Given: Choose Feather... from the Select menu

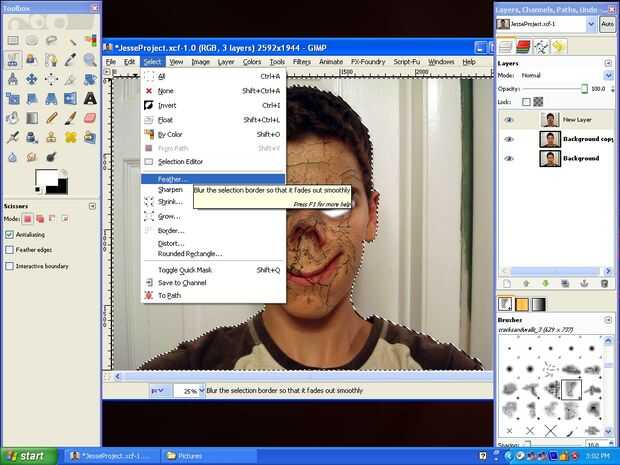Looking at the screenshot, I should pos(213,179).
